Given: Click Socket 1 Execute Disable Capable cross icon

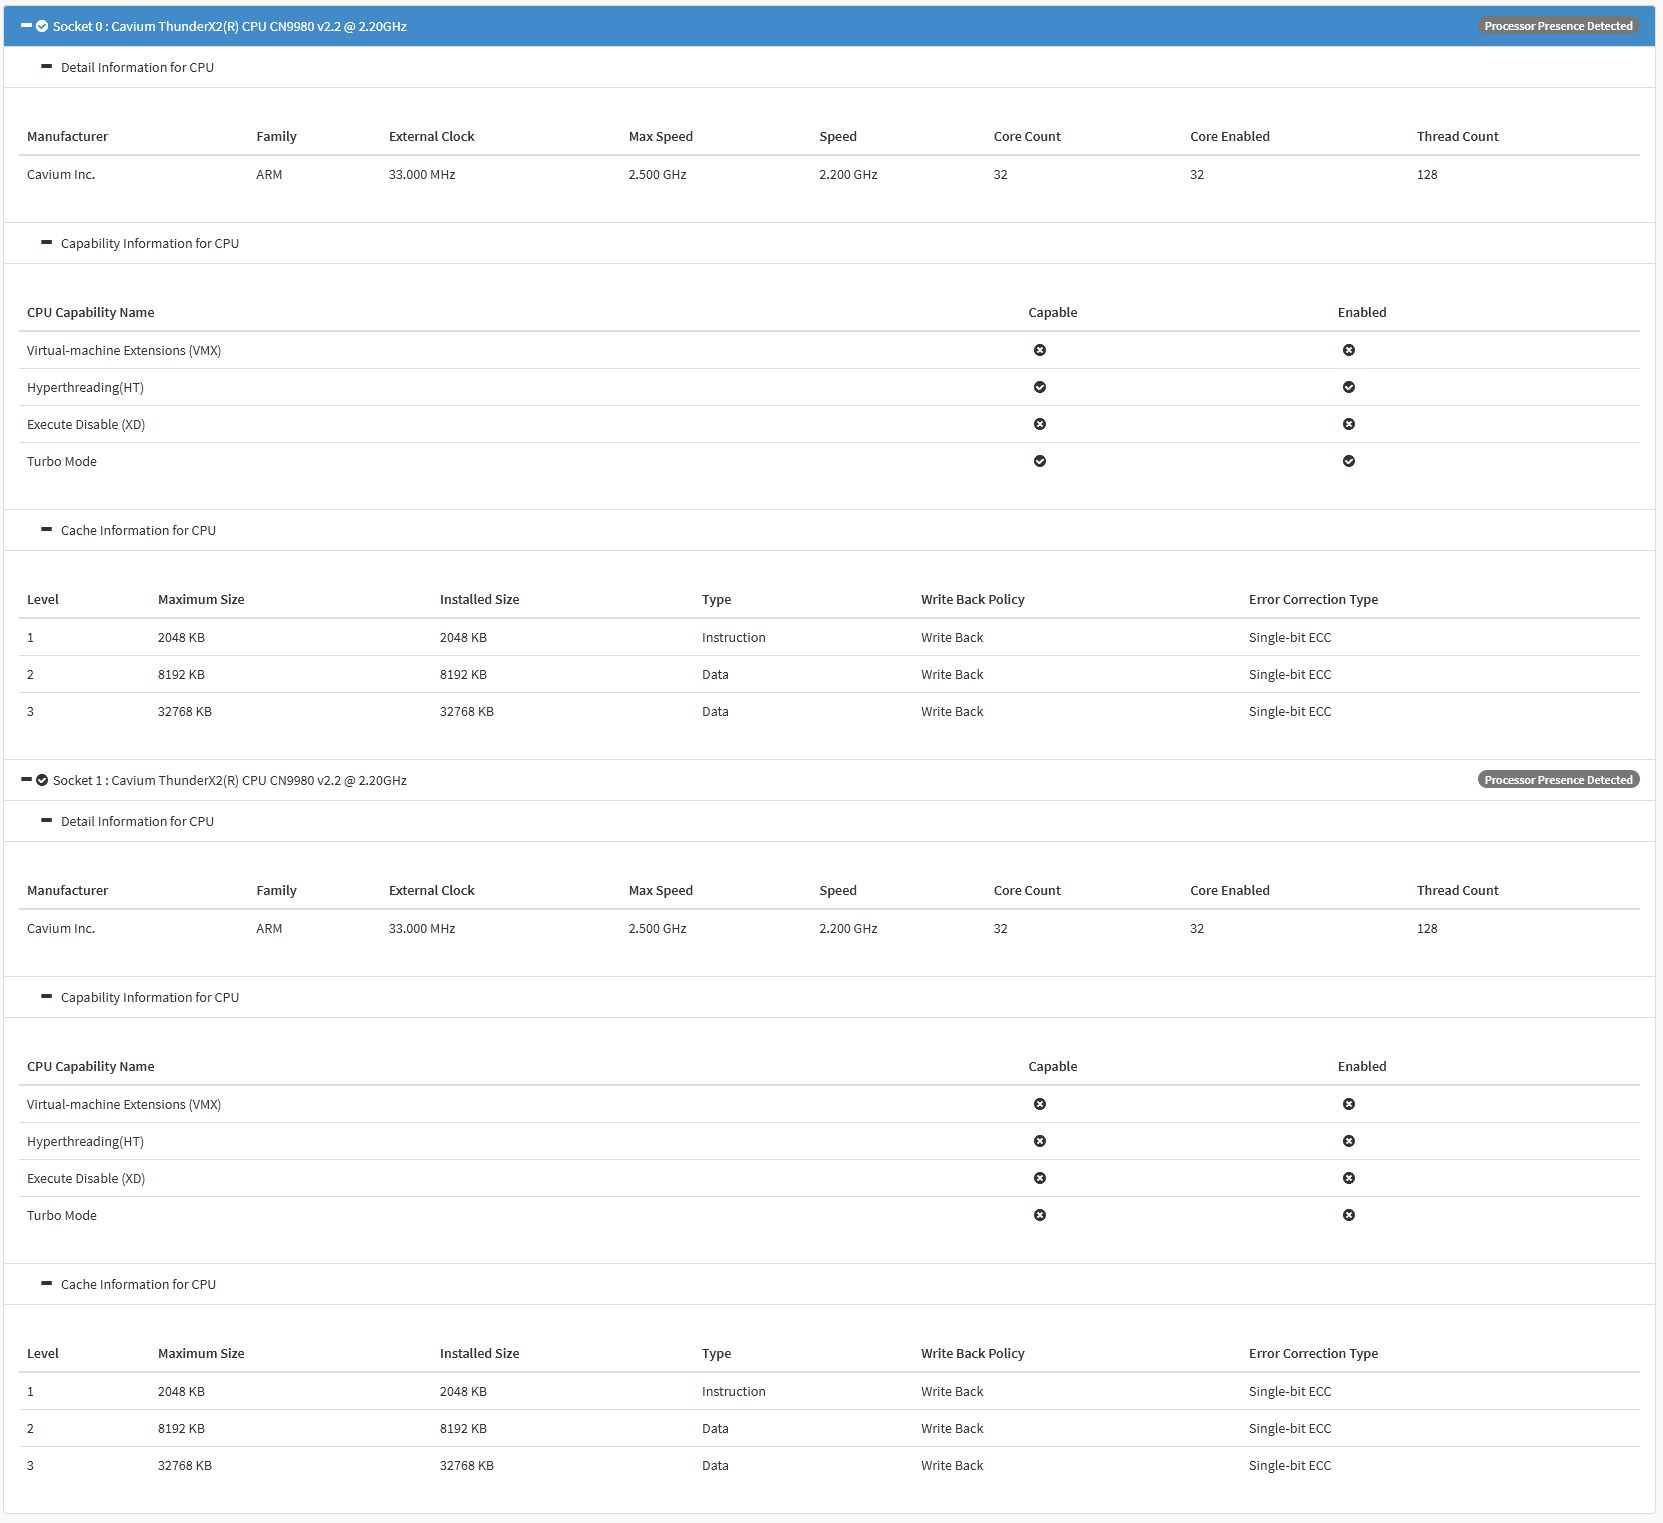Looking at the screenshot, I should [1040, 1178].
